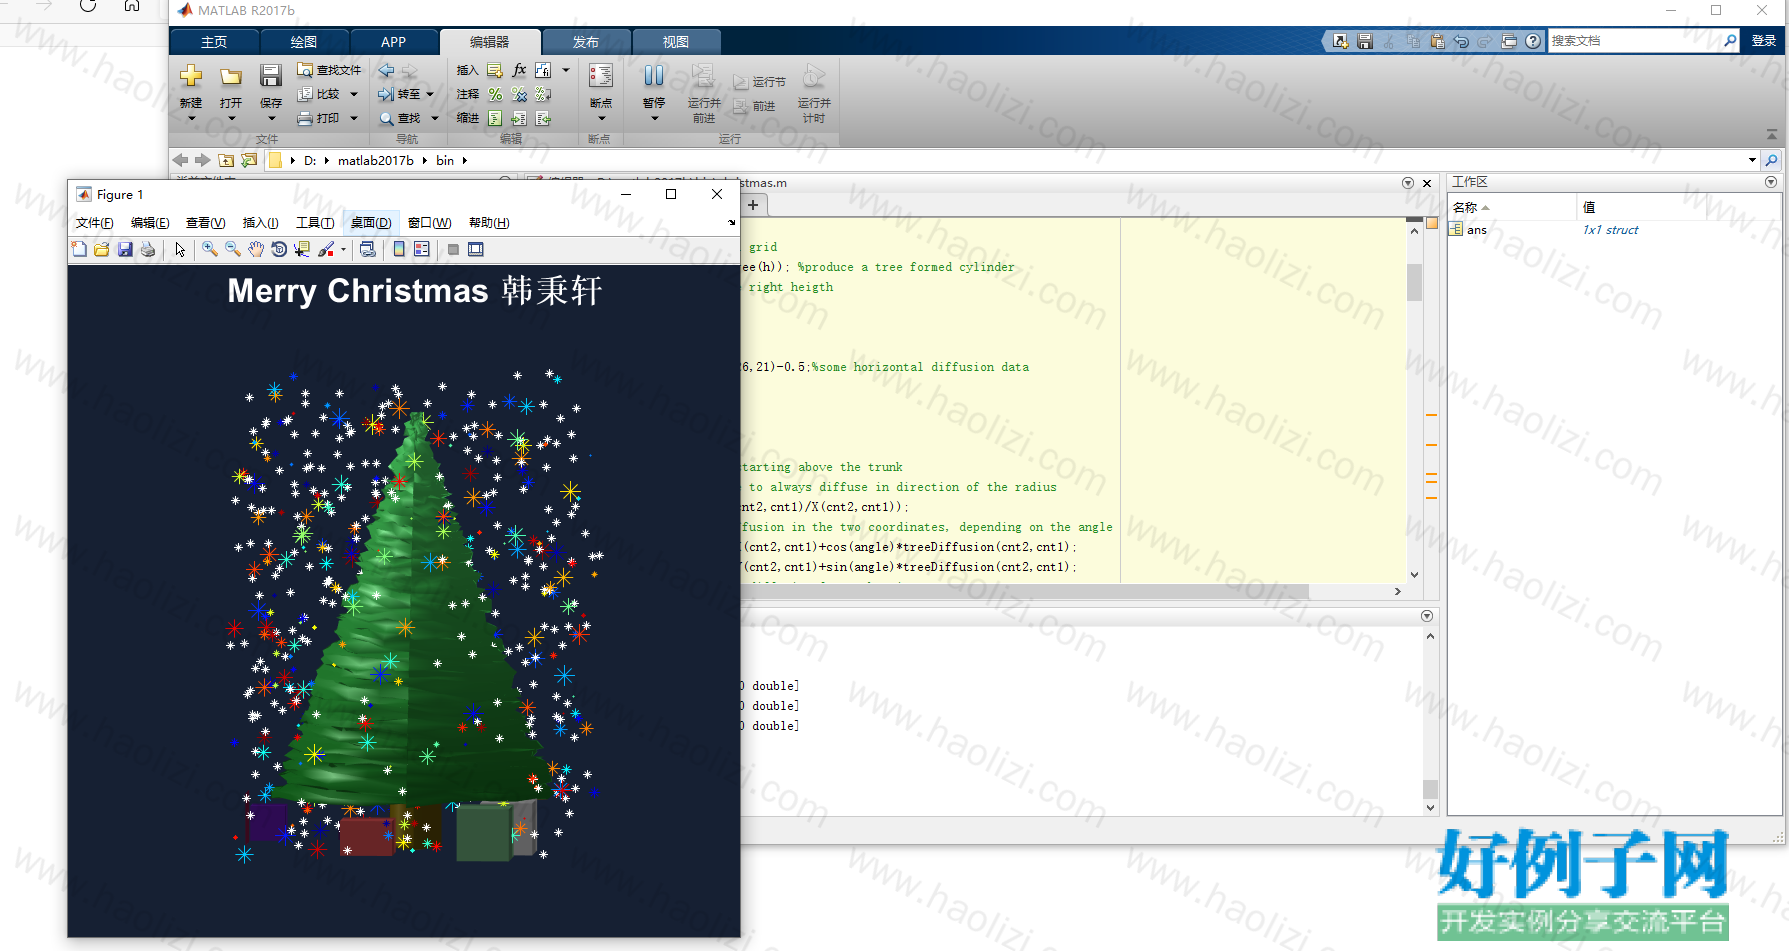1789x951 pixels.
Task: Click the green percent comment icon
Action: [x=495, y=94]
